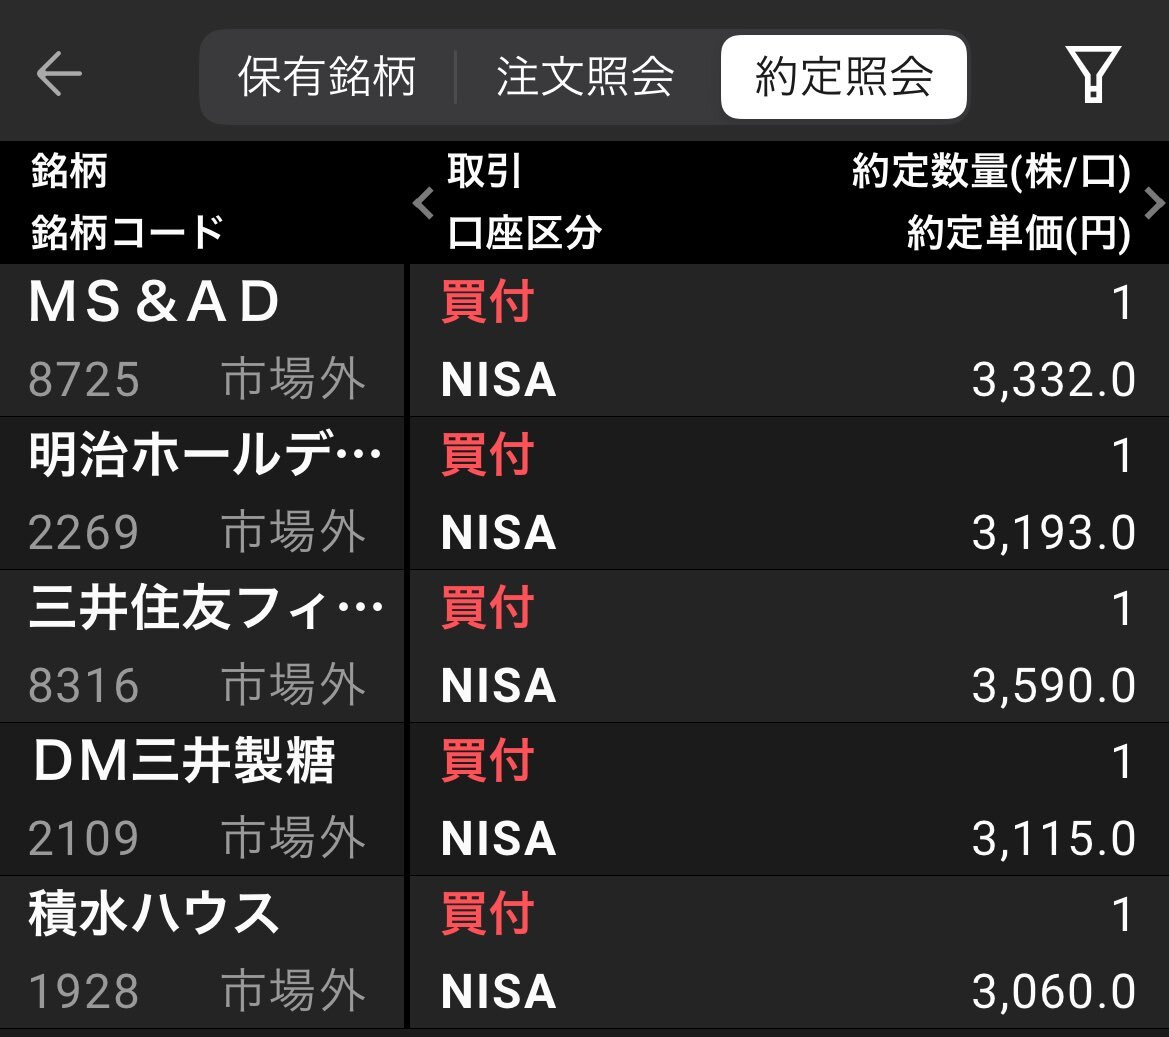Tap the 3,193.0 execution price
Viewport: 1169px width, 1037px height.
point(1053,532)
